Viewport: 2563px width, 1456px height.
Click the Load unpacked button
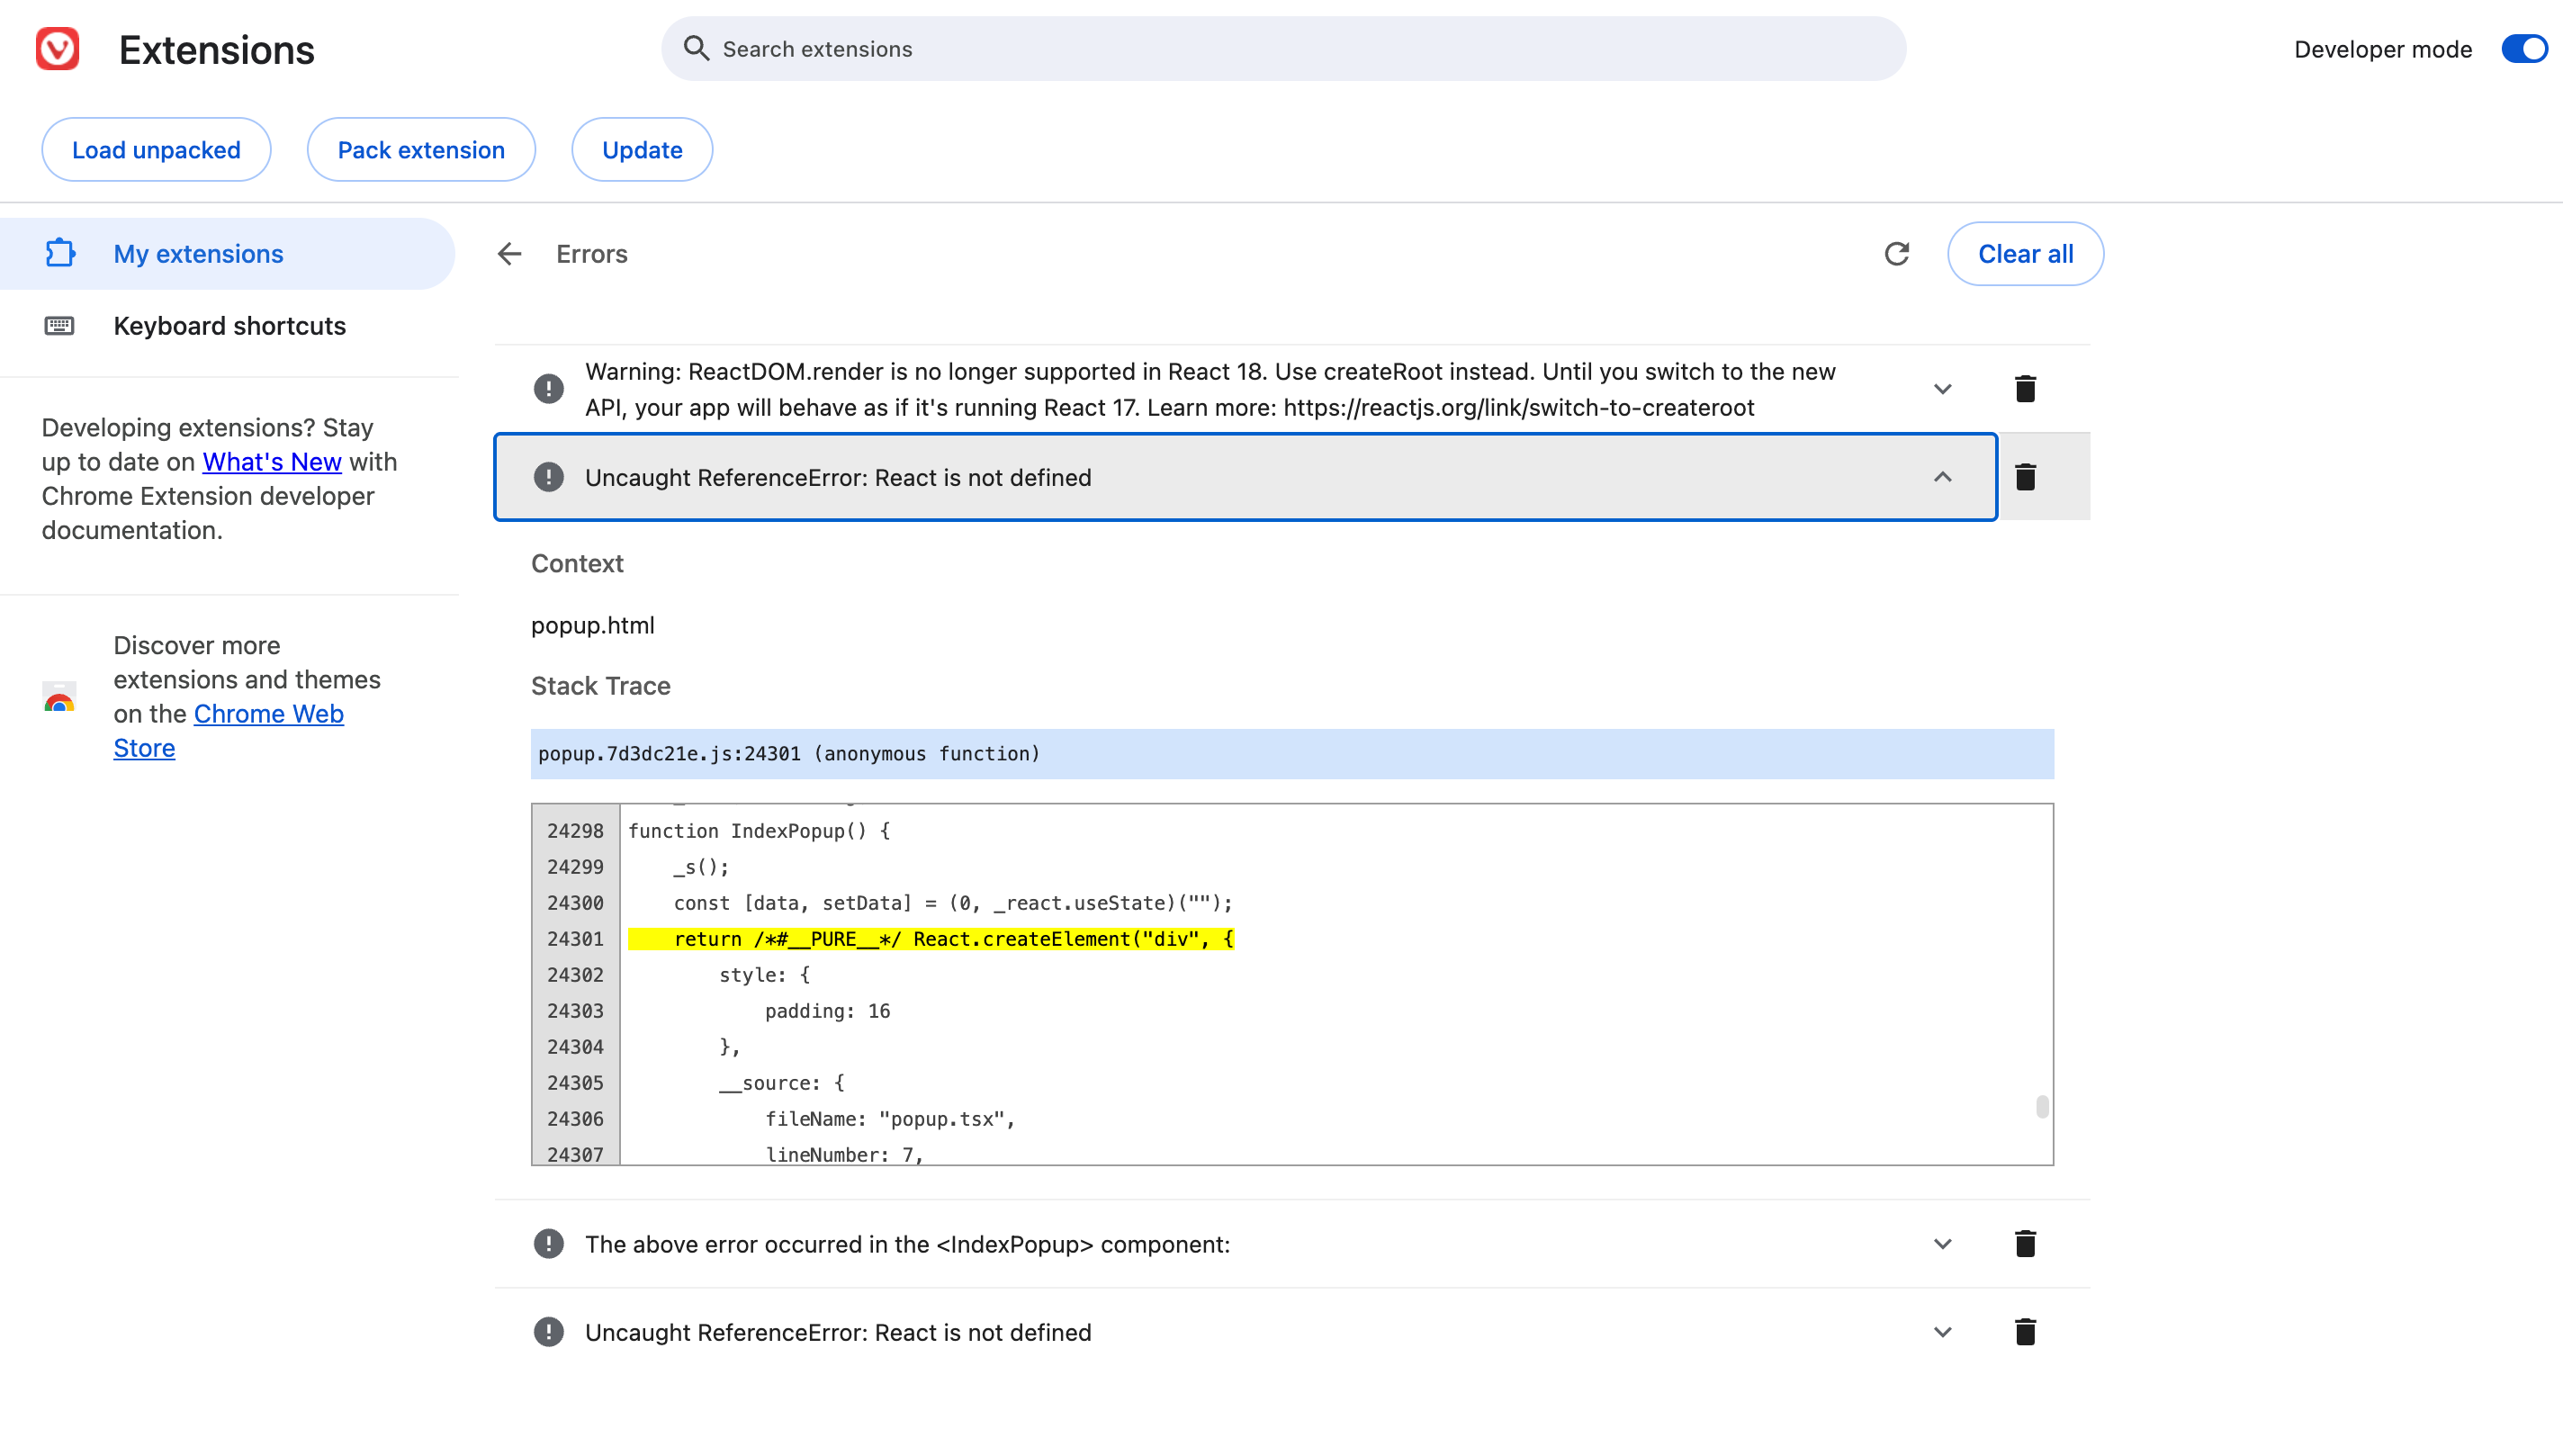[156, 150]
